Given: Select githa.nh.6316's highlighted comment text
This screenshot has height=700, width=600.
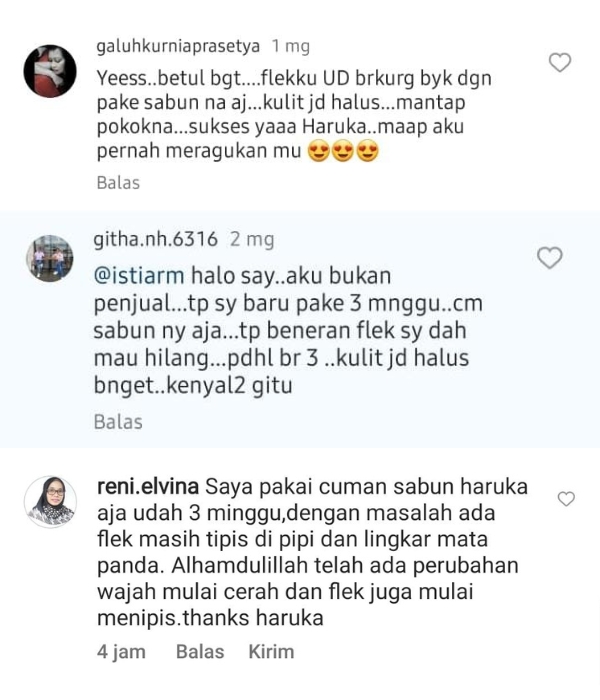Looking at the screenshot, I should pos(288,330).
